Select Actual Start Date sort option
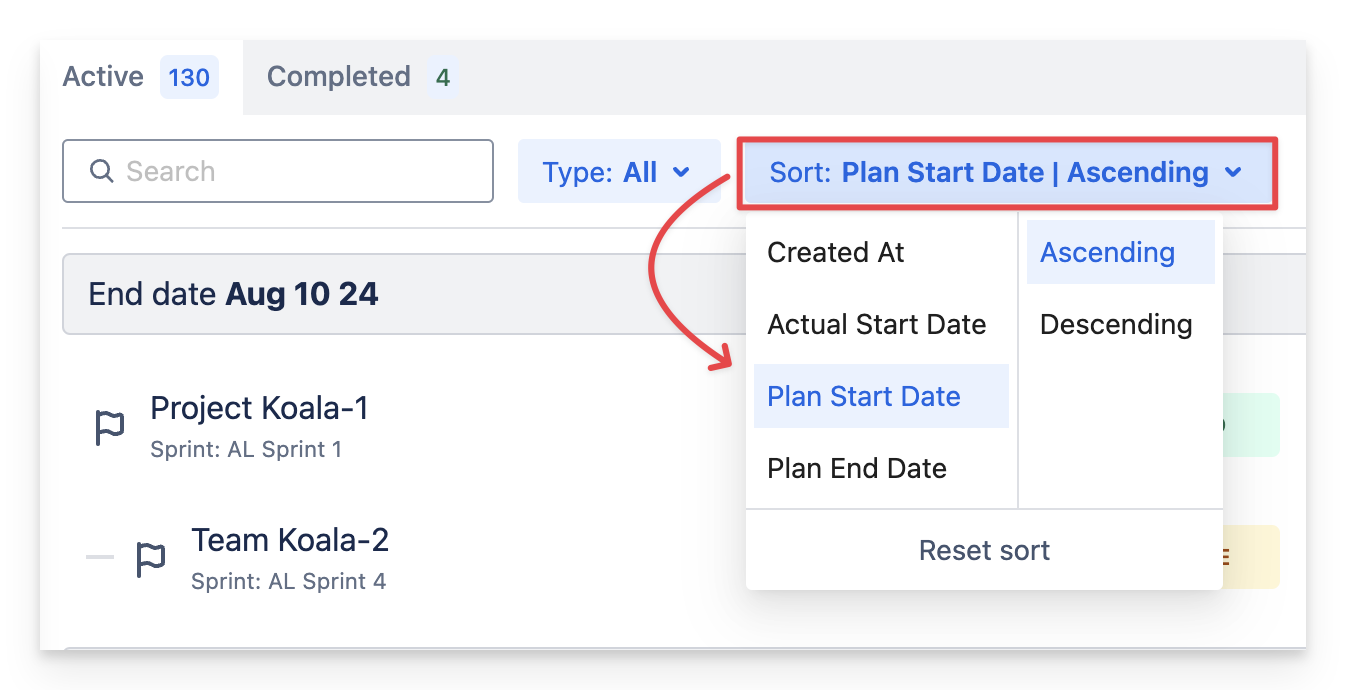 click(x=876, y=325)
